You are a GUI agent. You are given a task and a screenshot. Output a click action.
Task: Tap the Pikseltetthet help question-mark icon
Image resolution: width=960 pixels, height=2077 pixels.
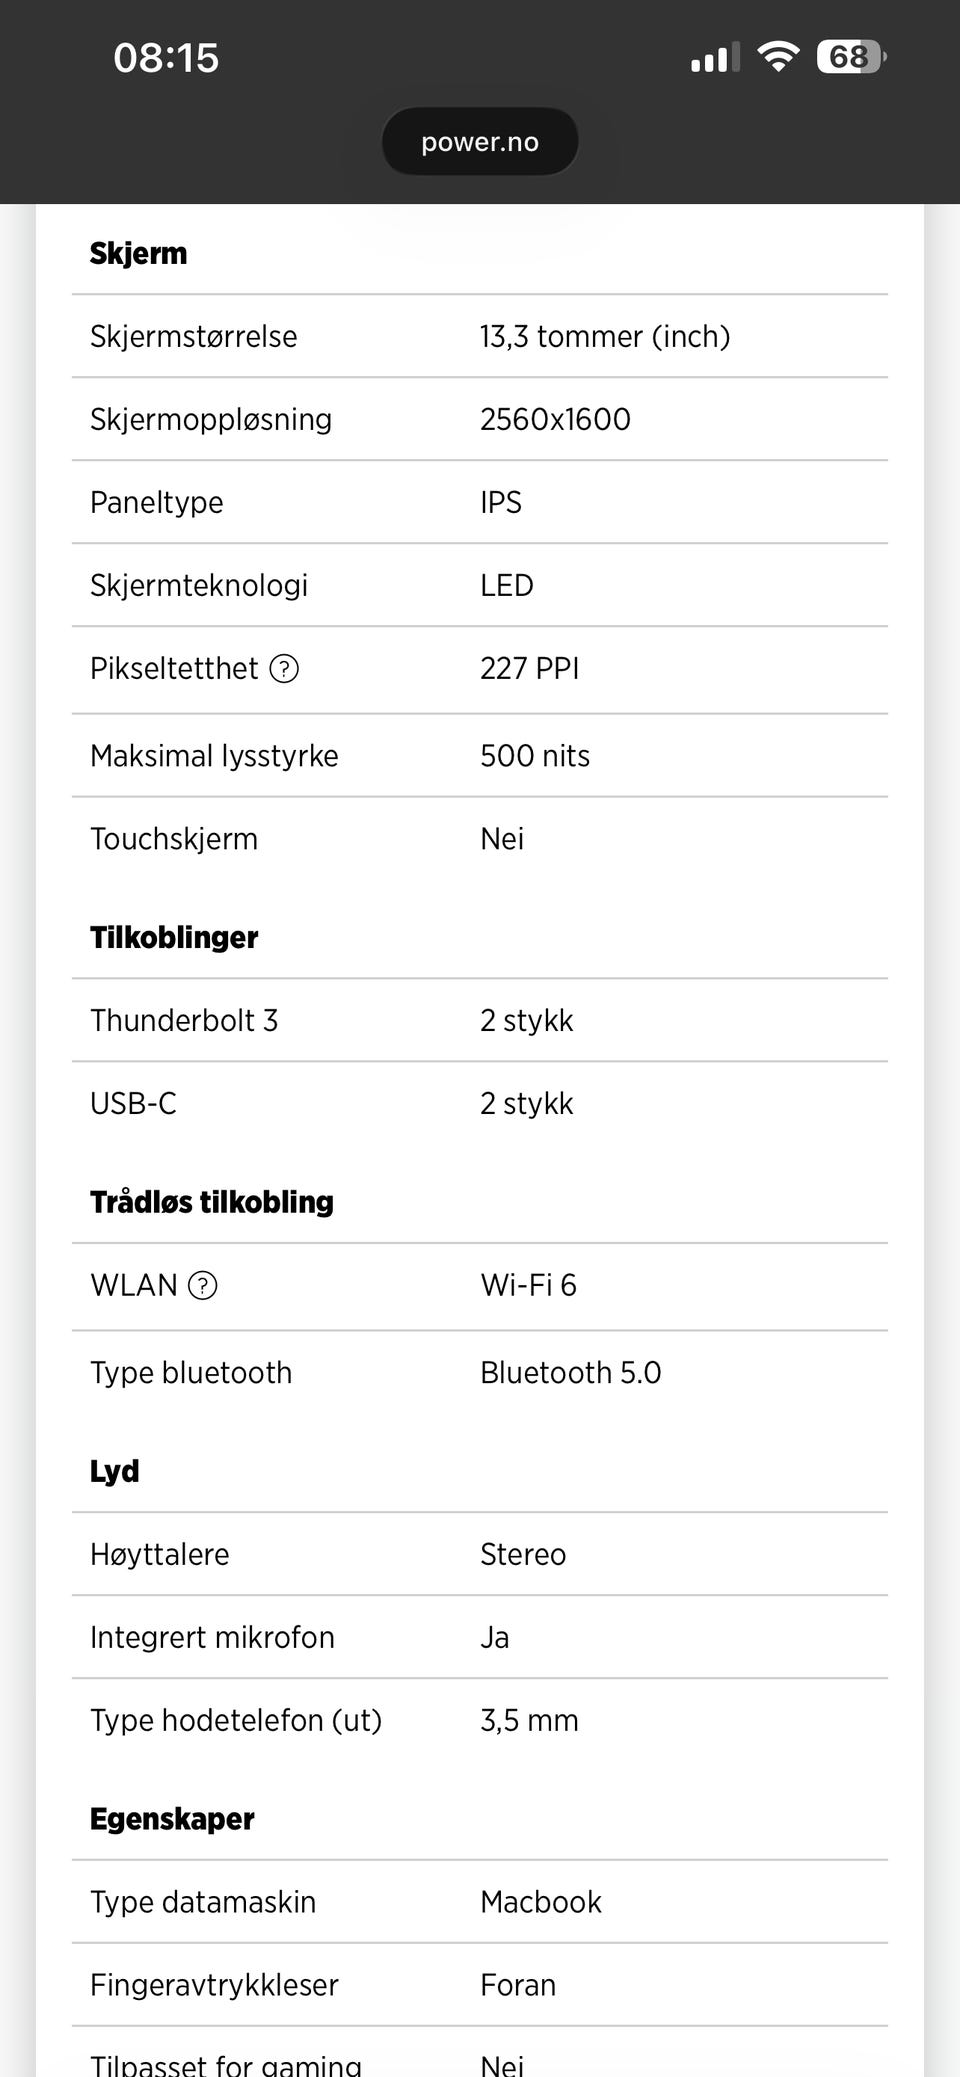coord(285,668)
